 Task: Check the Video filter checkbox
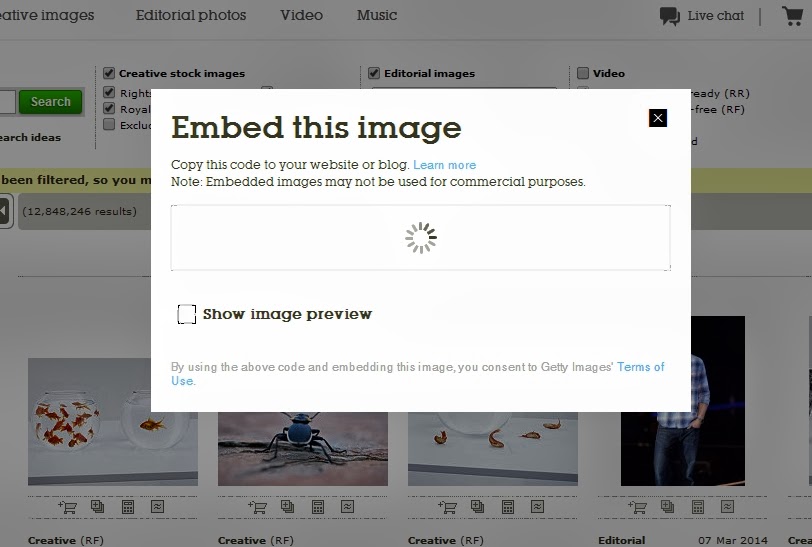point(583,73)
